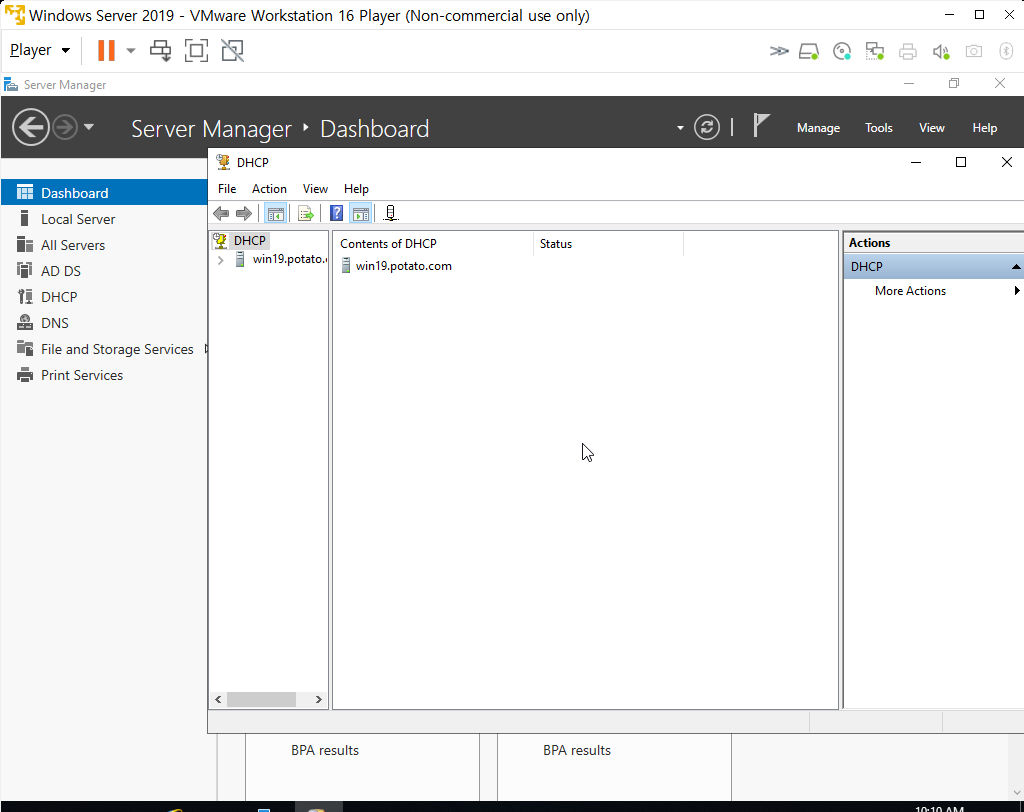Select win19.potato.com in Contents list
Image resolution: width=1024 pixels, height=812 pixels.
(403, 266)
